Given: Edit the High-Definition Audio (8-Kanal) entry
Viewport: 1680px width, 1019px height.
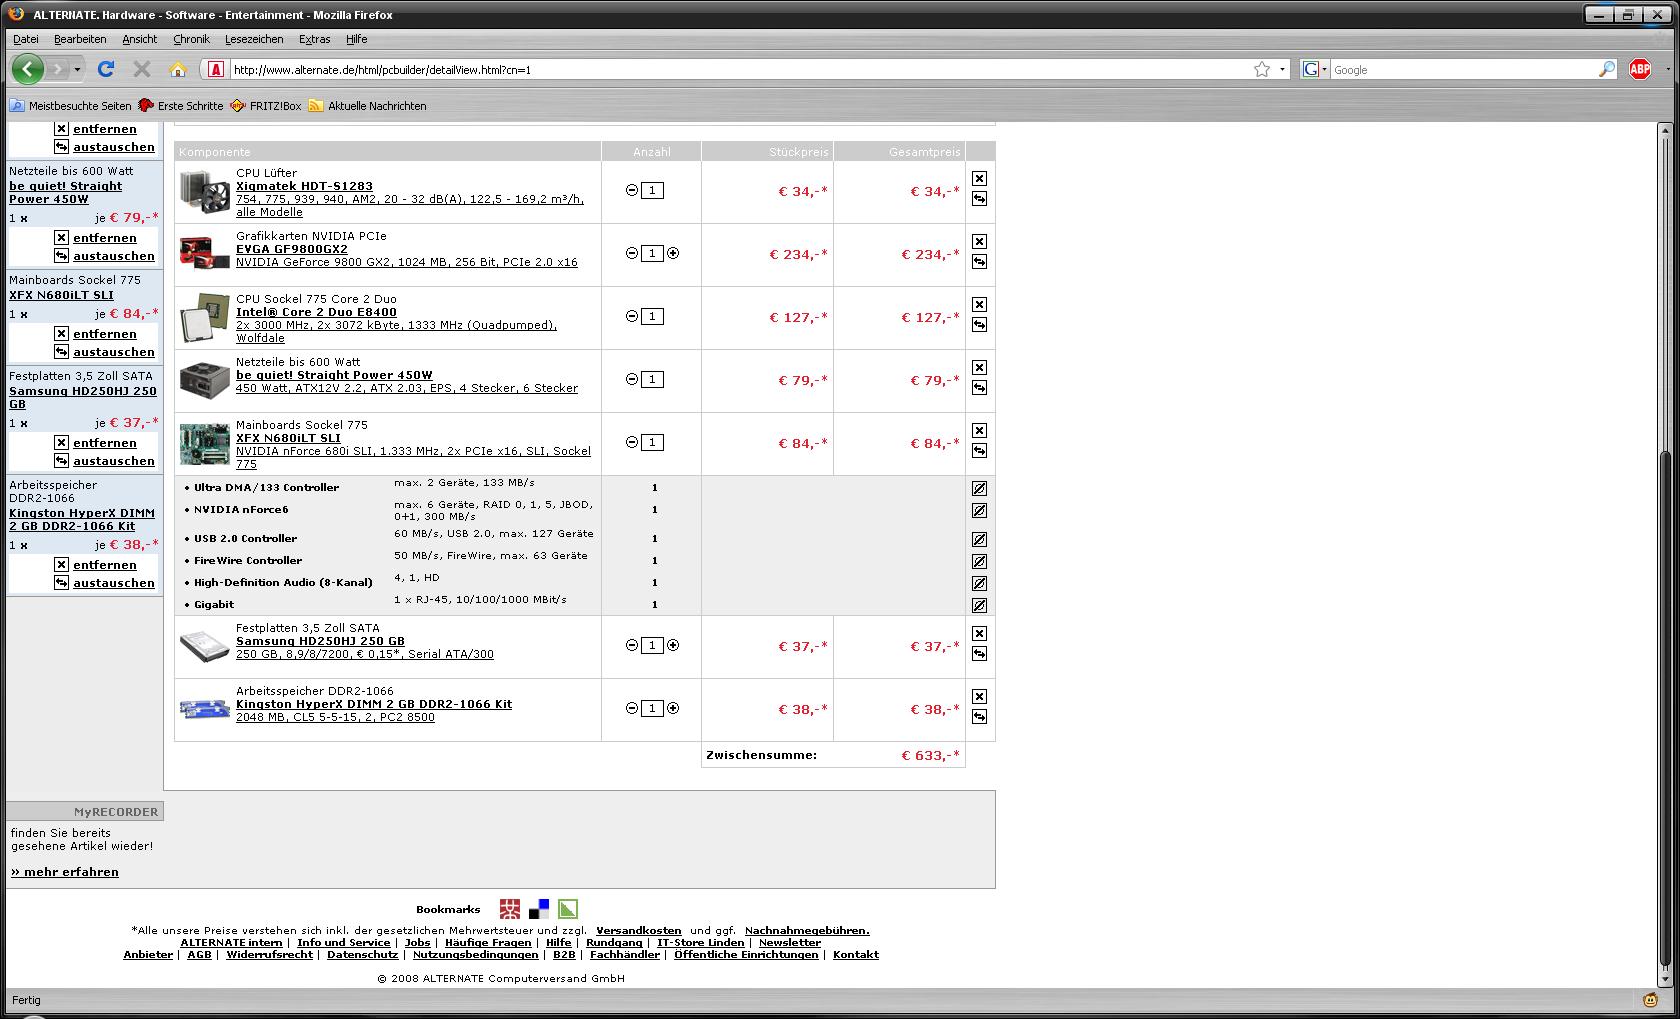Looking at the screenshot, I should pyautogui.click(x=979, y=583).
